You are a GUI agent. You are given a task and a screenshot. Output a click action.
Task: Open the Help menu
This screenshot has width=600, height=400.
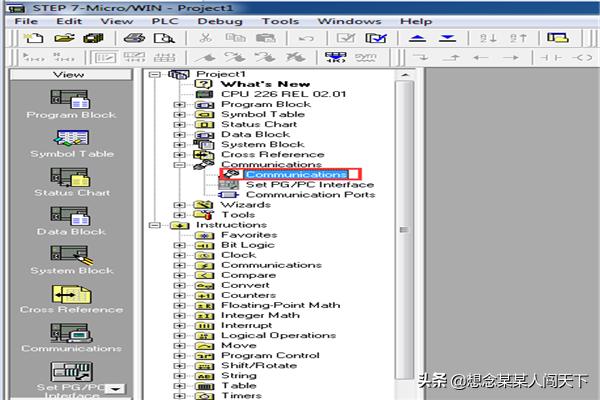416,21
